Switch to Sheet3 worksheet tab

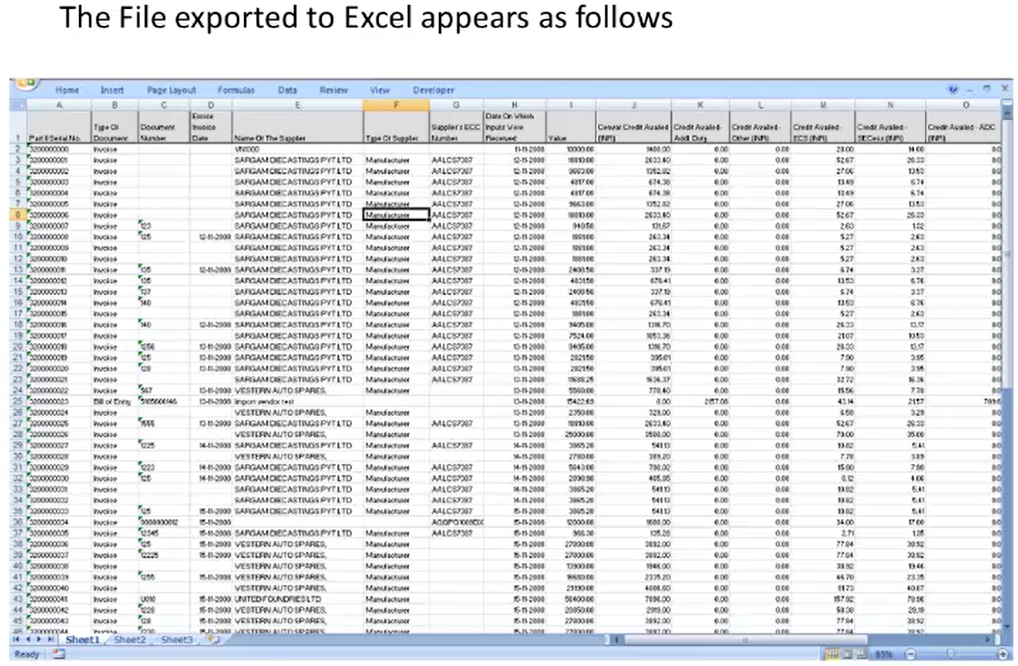177,640
